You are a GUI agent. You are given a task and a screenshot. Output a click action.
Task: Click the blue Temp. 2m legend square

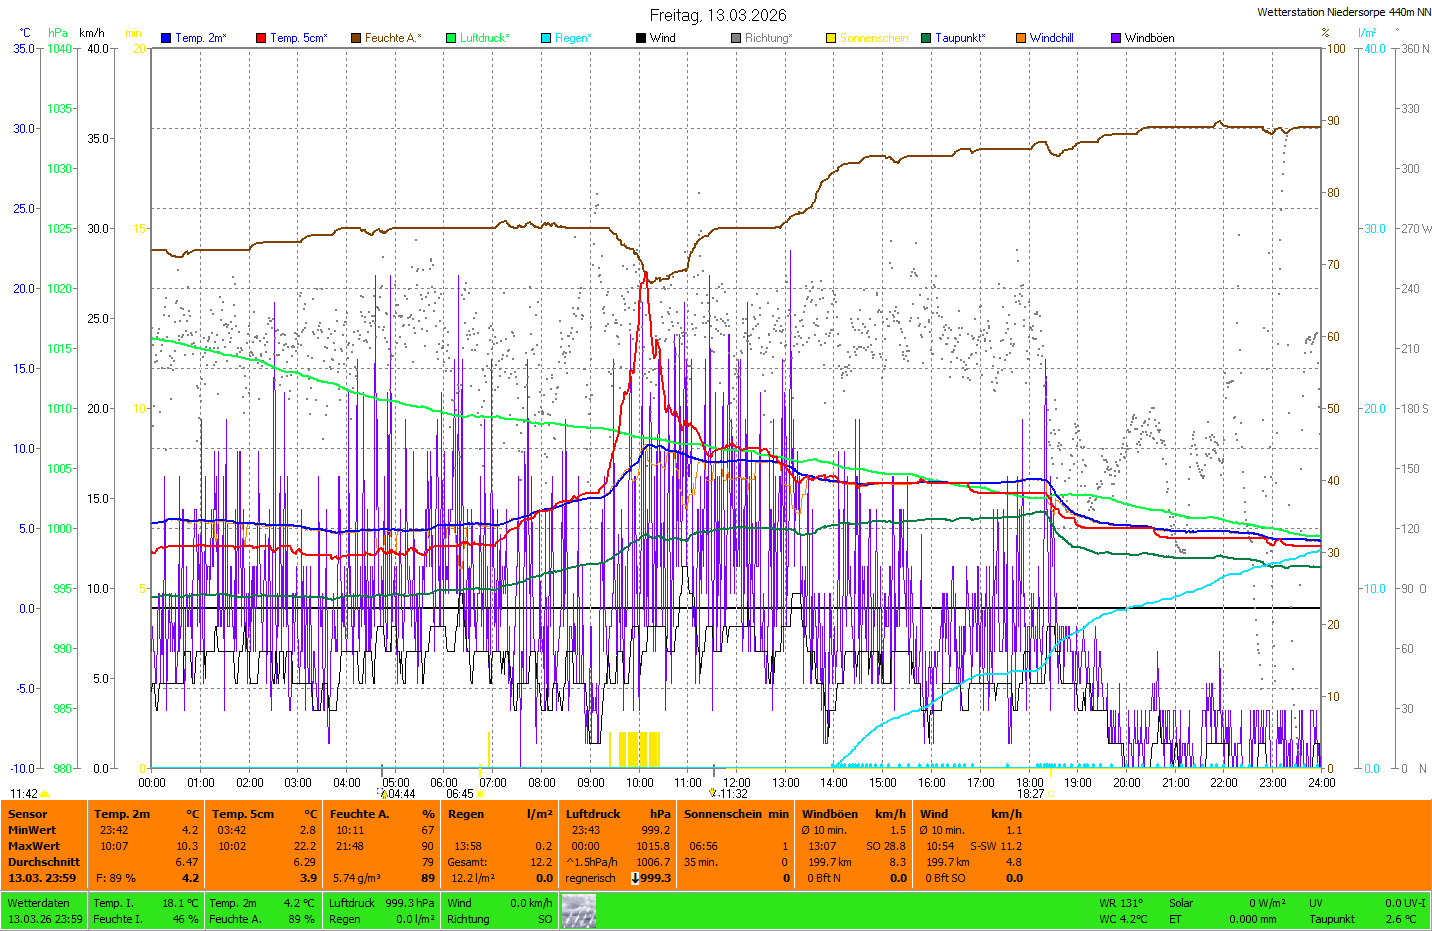click(x=166, y=38)
